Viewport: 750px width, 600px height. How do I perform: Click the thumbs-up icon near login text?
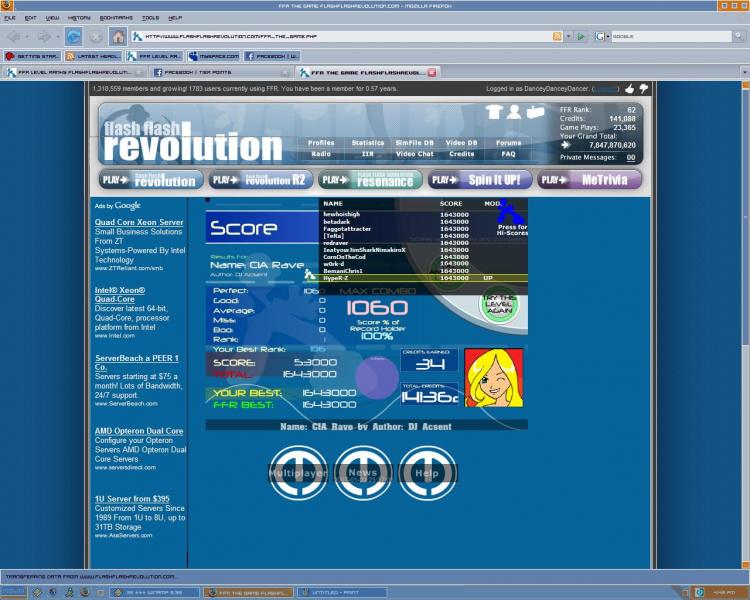coord(630,89)
